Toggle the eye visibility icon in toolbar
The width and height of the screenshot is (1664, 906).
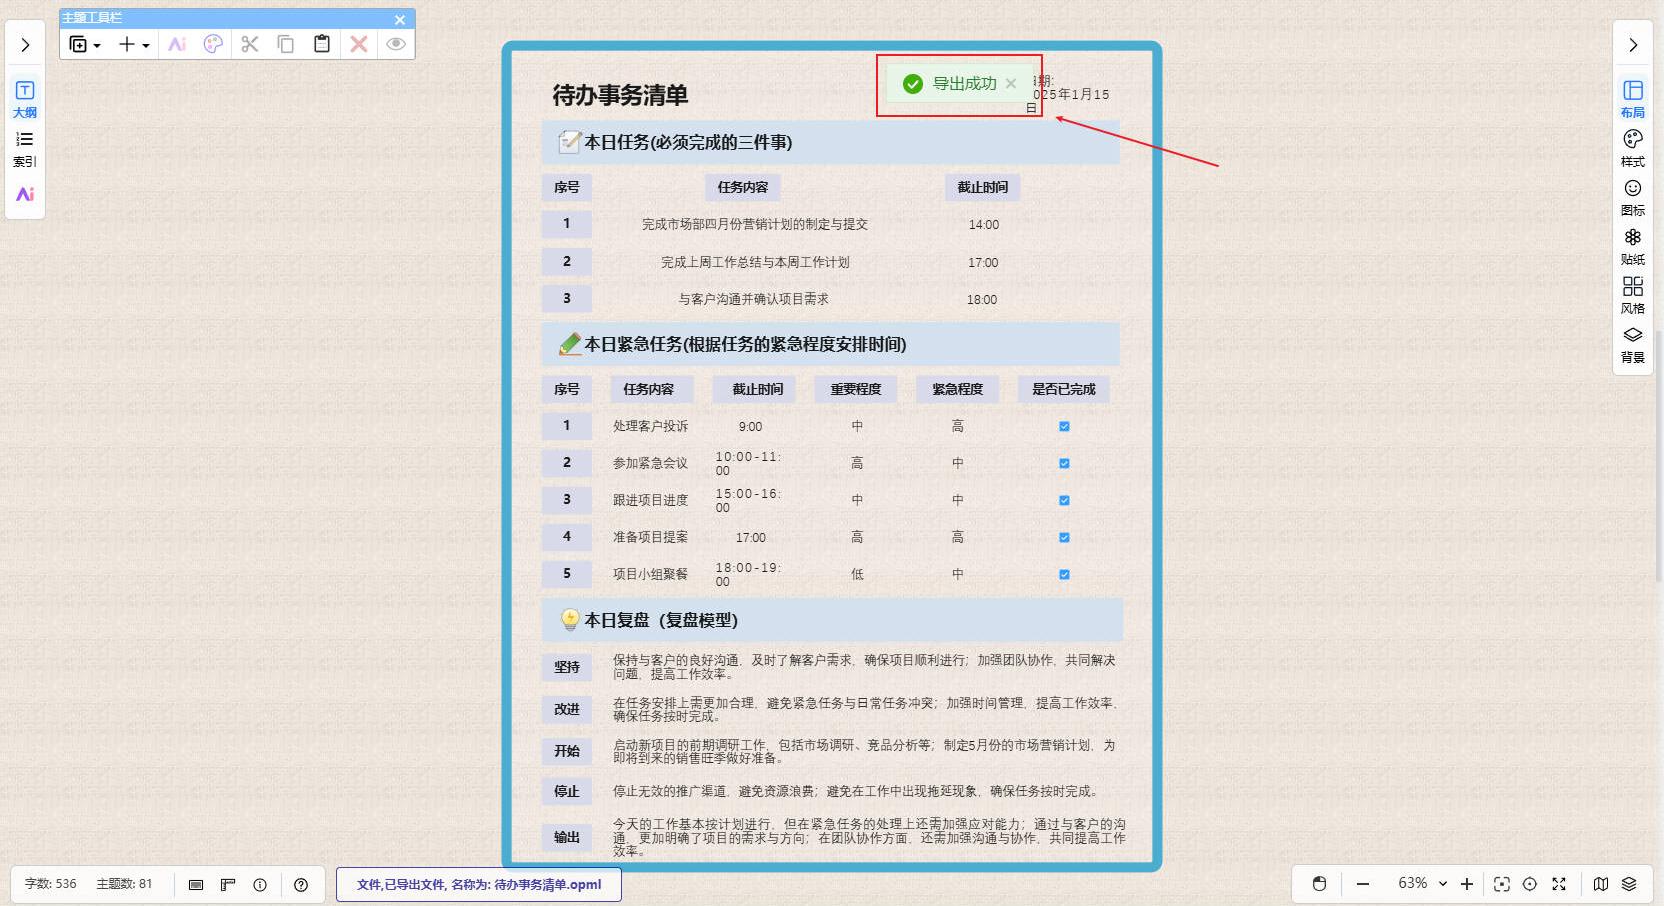[x=396, y=44]
